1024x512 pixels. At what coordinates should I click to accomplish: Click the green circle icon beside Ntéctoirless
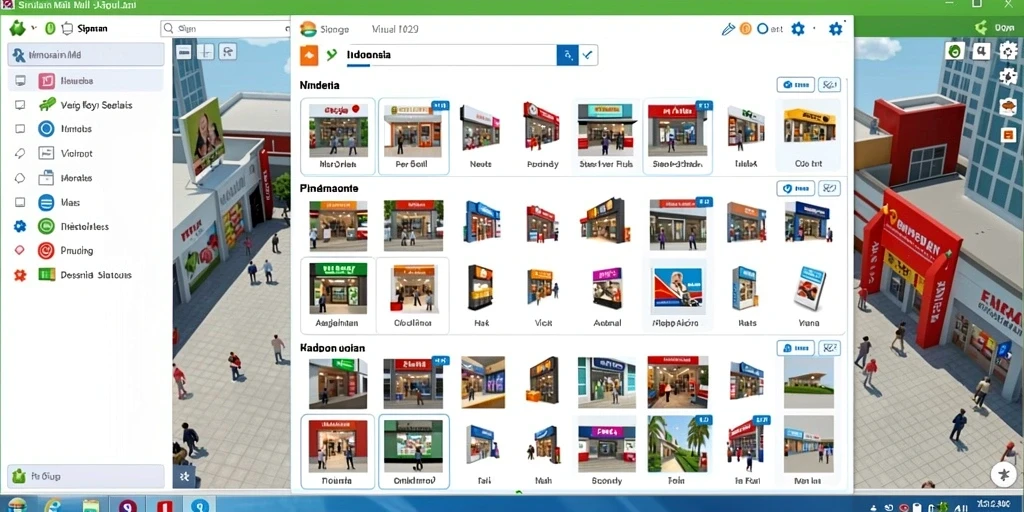46,227
